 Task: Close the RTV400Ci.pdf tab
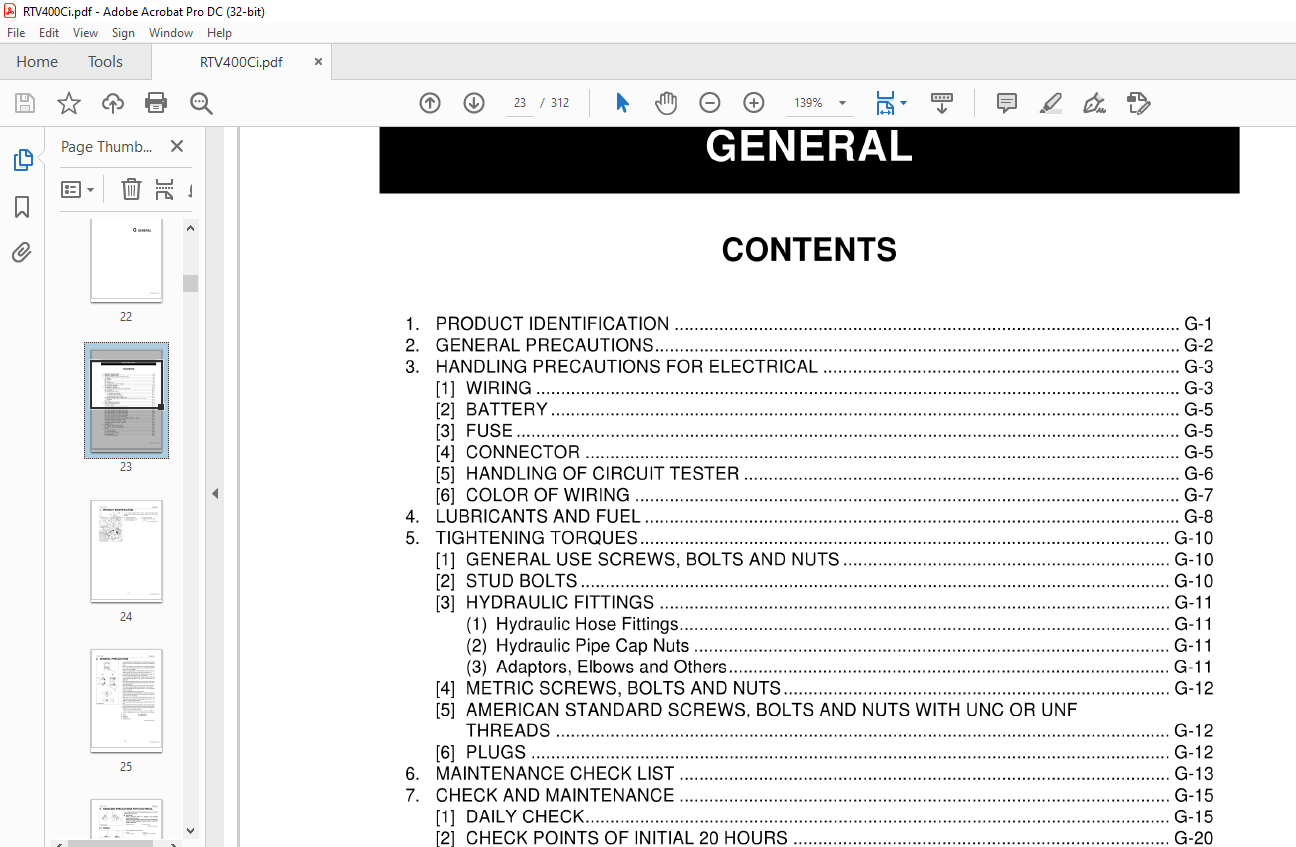pos(319,62)
